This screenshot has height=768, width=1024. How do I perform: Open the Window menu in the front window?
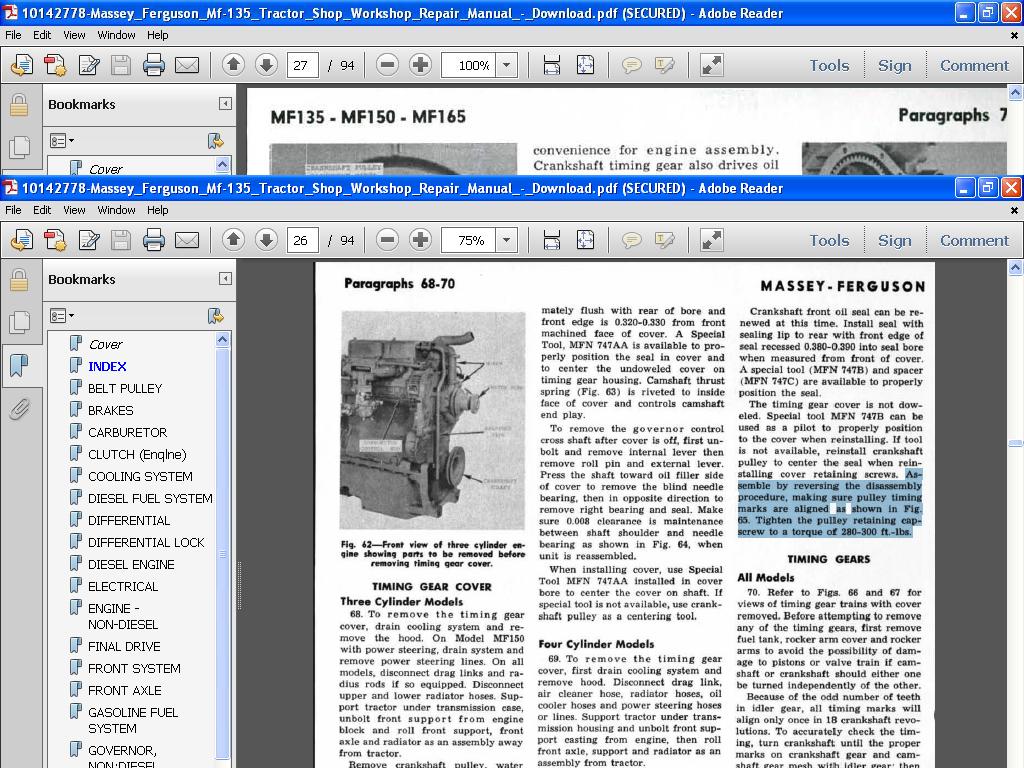tap(116, 210)
